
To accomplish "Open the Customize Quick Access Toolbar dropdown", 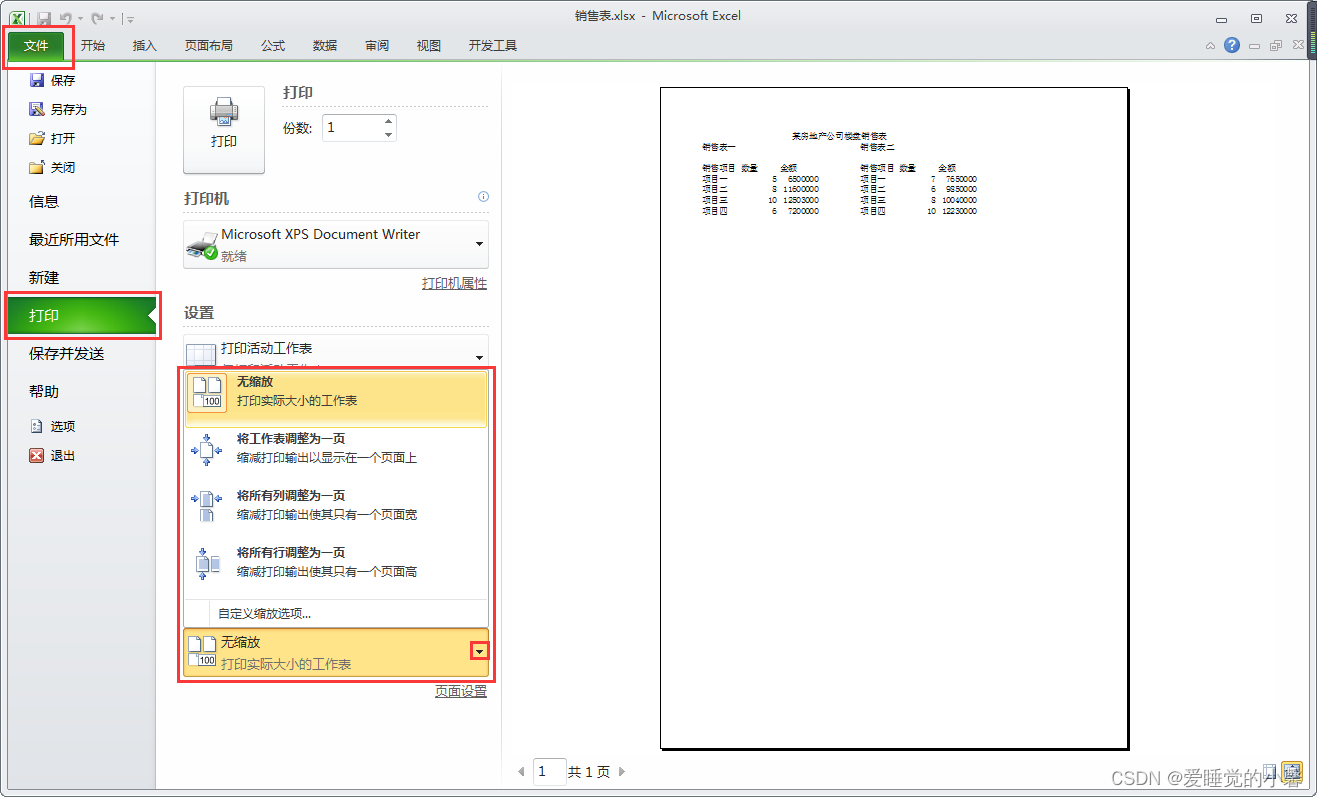I will click(x=131, y=19).
